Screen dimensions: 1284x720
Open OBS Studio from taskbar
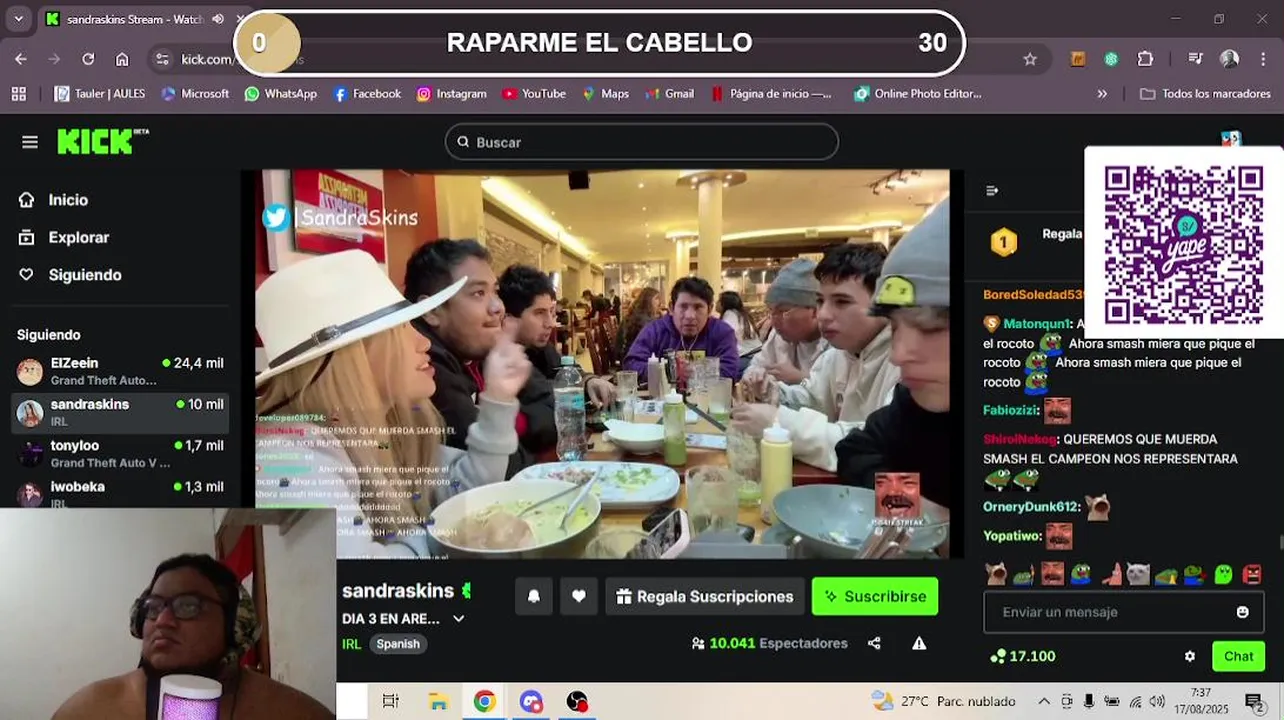click(577, 701)
